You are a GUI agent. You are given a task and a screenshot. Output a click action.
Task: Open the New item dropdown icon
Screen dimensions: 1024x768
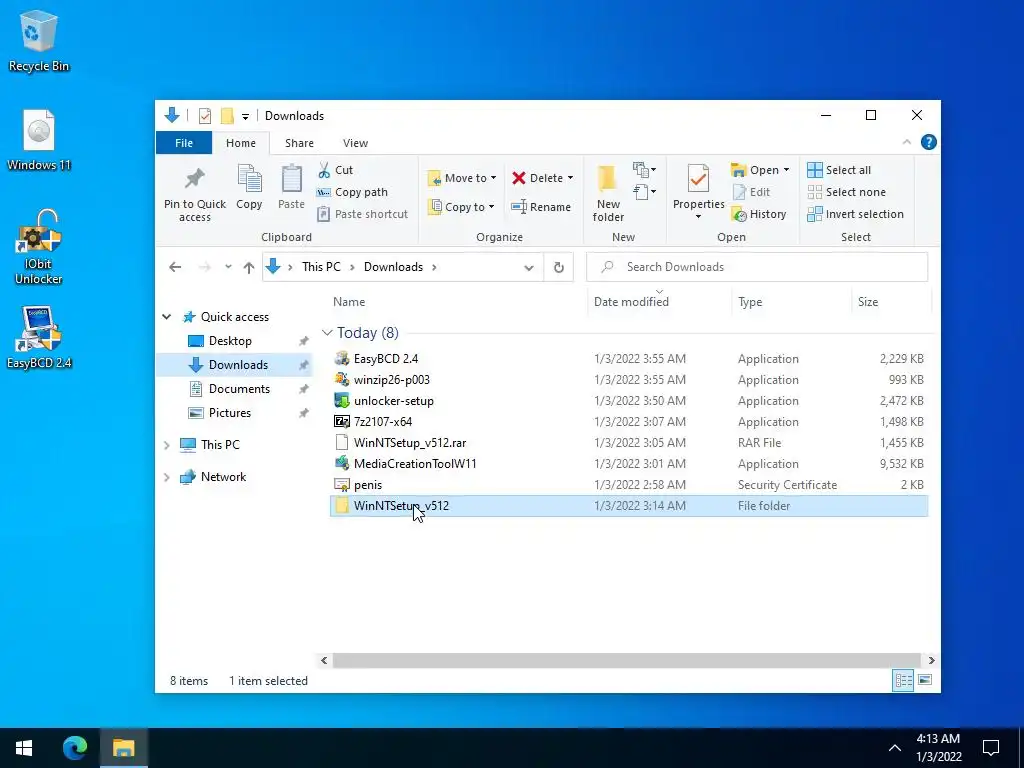645,170
